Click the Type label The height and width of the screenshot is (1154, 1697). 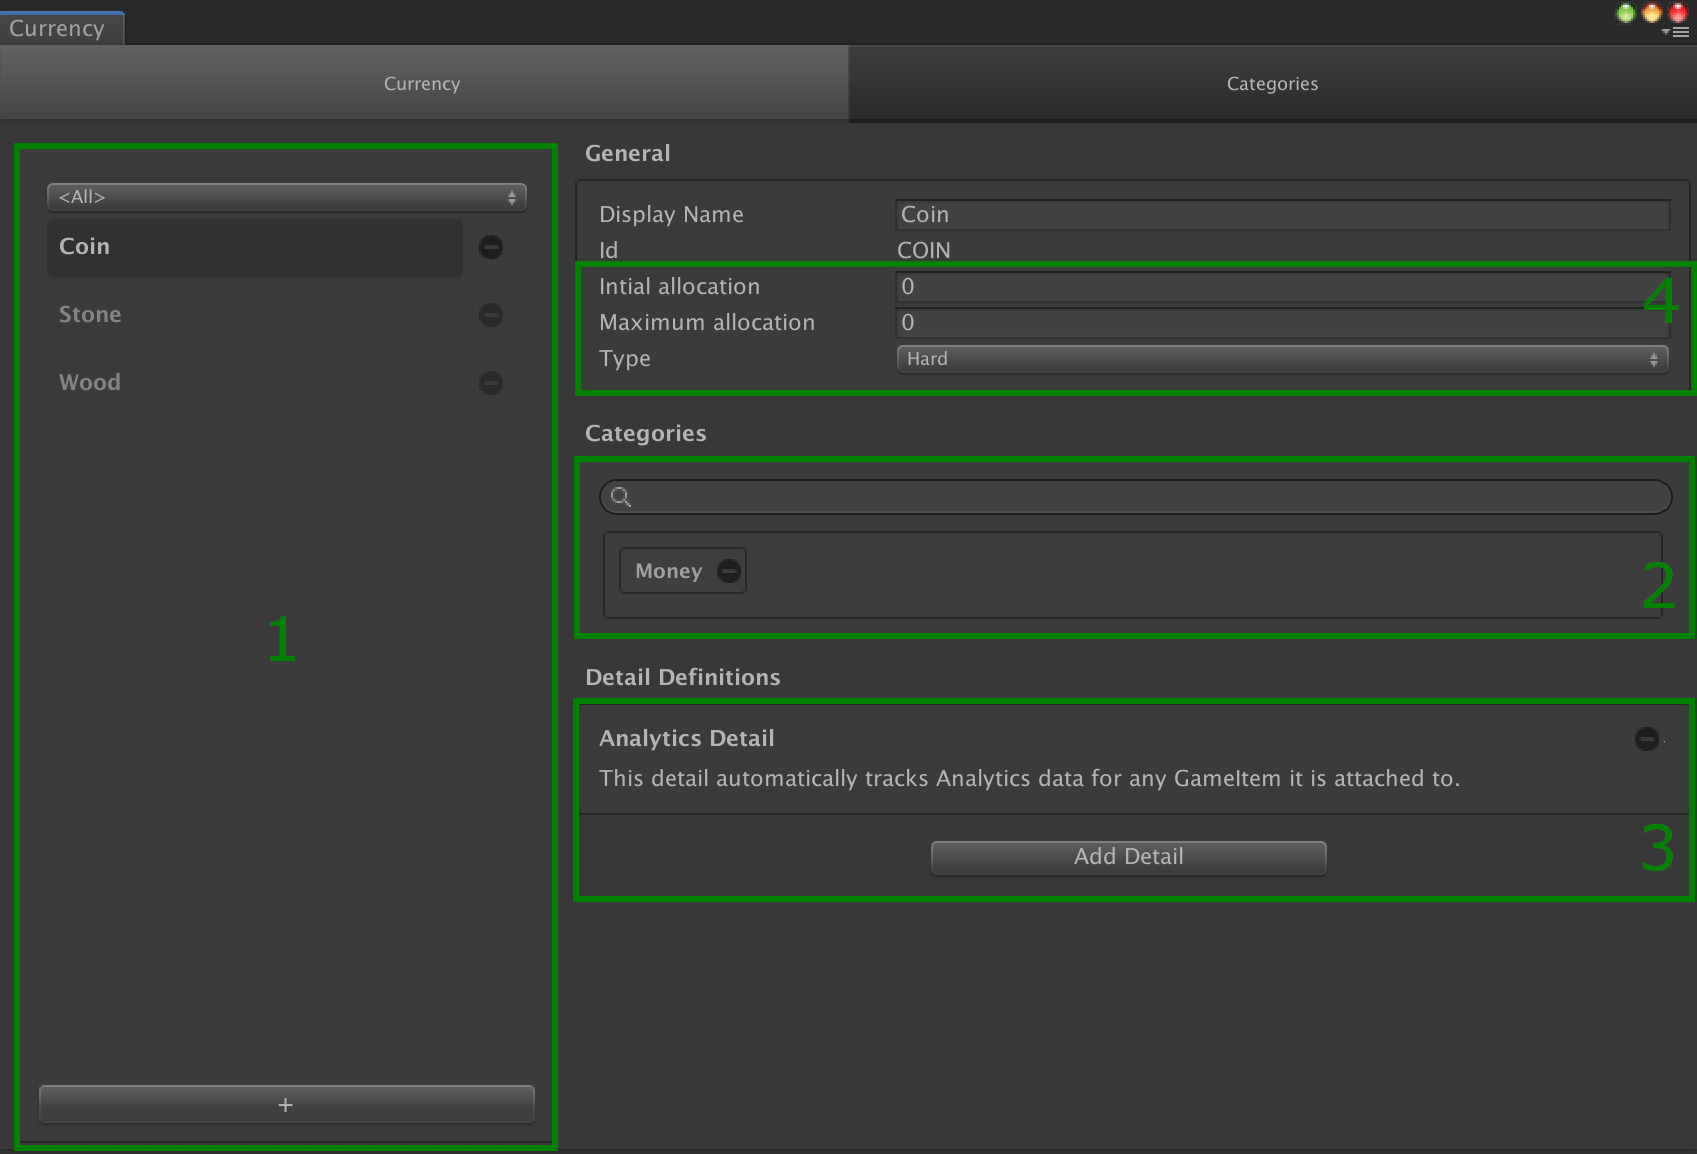tap(625, 359)
